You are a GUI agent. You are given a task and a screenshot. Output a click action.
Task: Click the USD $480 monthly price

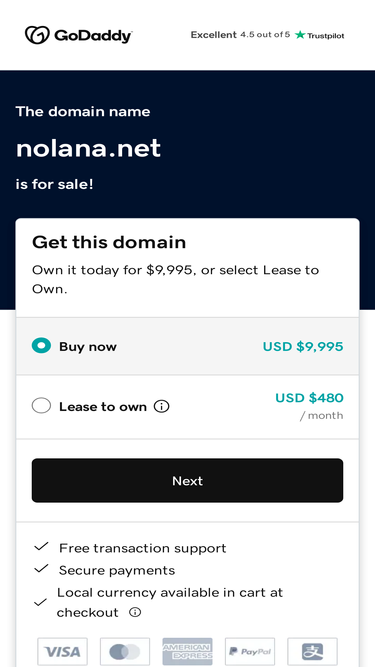coord(309,398)
